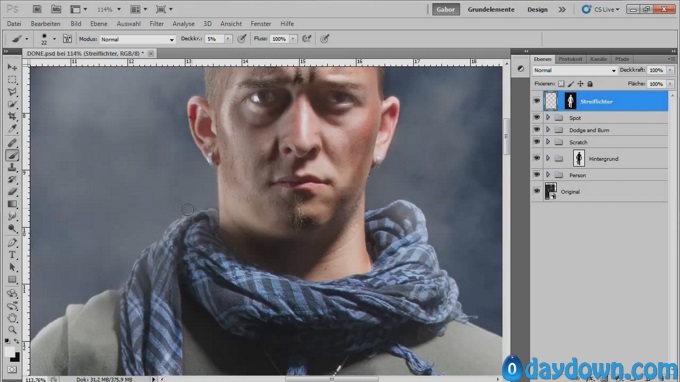Toggle lock transparent pixels
The image size is (680, 382).
pos(561,84)
